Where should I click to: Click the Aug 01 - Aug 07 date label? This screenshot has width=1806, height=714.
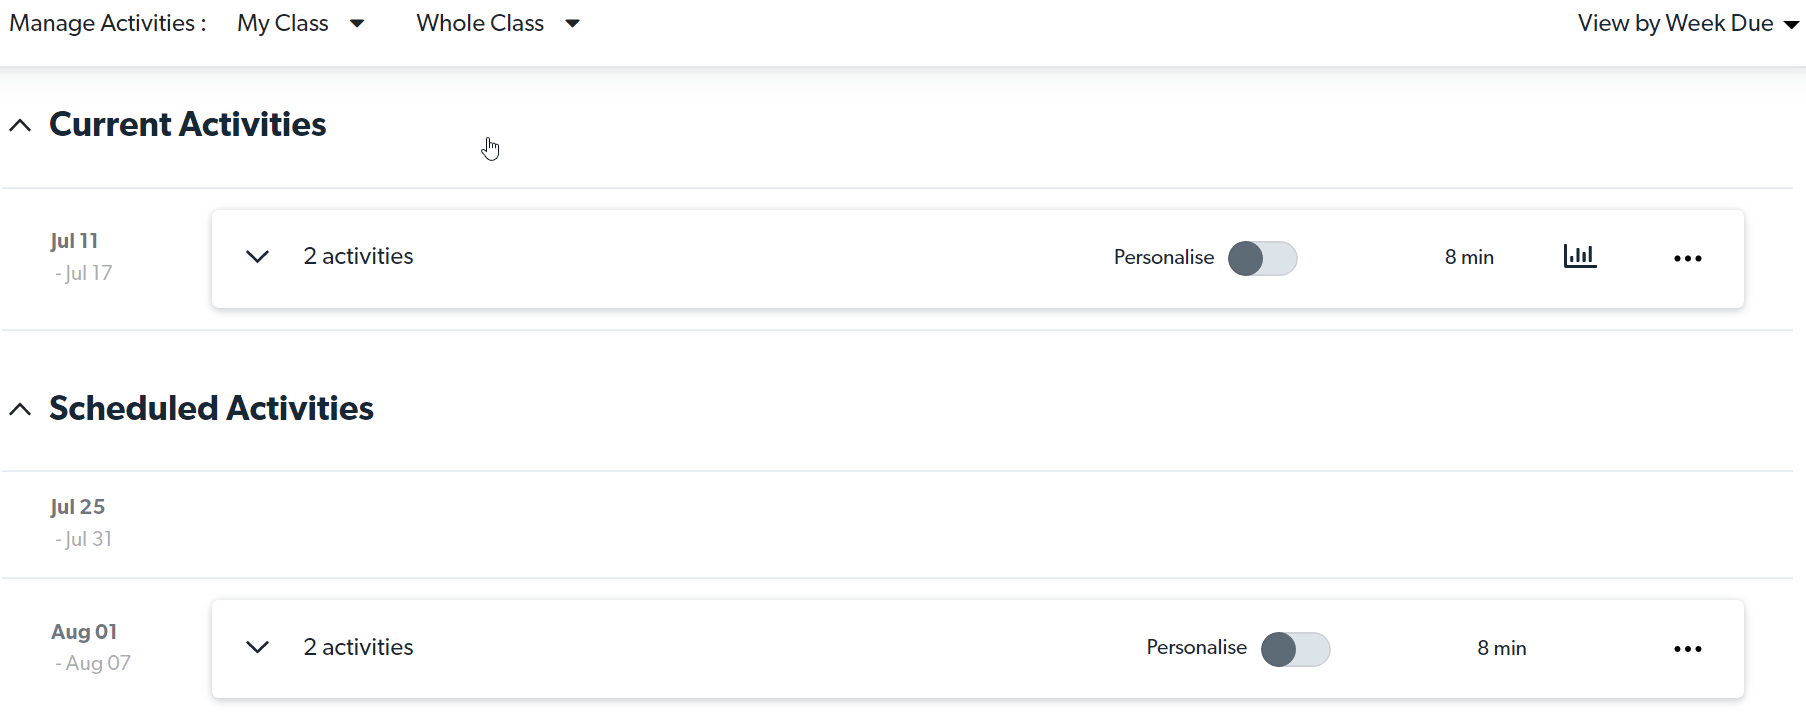[x=90, y=647]
